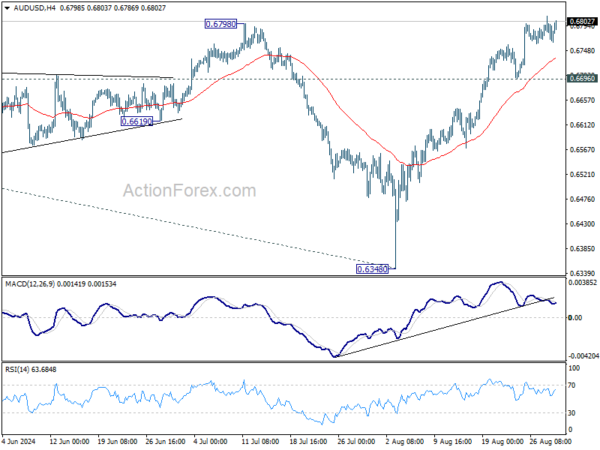
Task: Click the RSI scale level 70
Action: pos(572,385)
